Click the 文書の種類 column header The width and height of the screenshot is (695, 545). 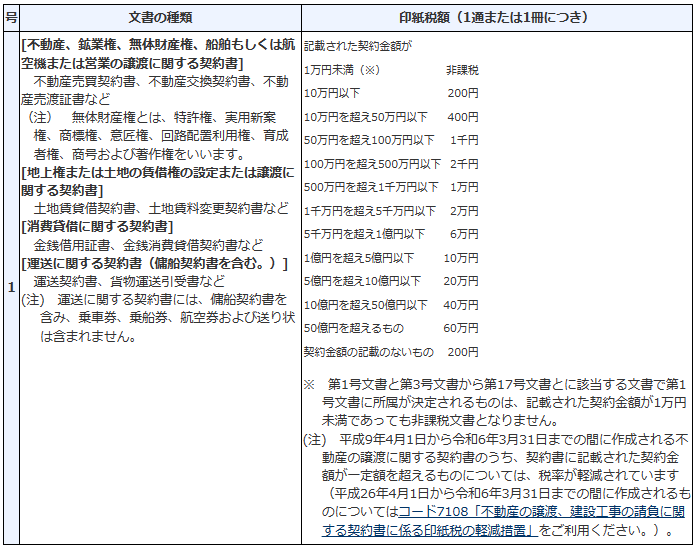[158, 17]
